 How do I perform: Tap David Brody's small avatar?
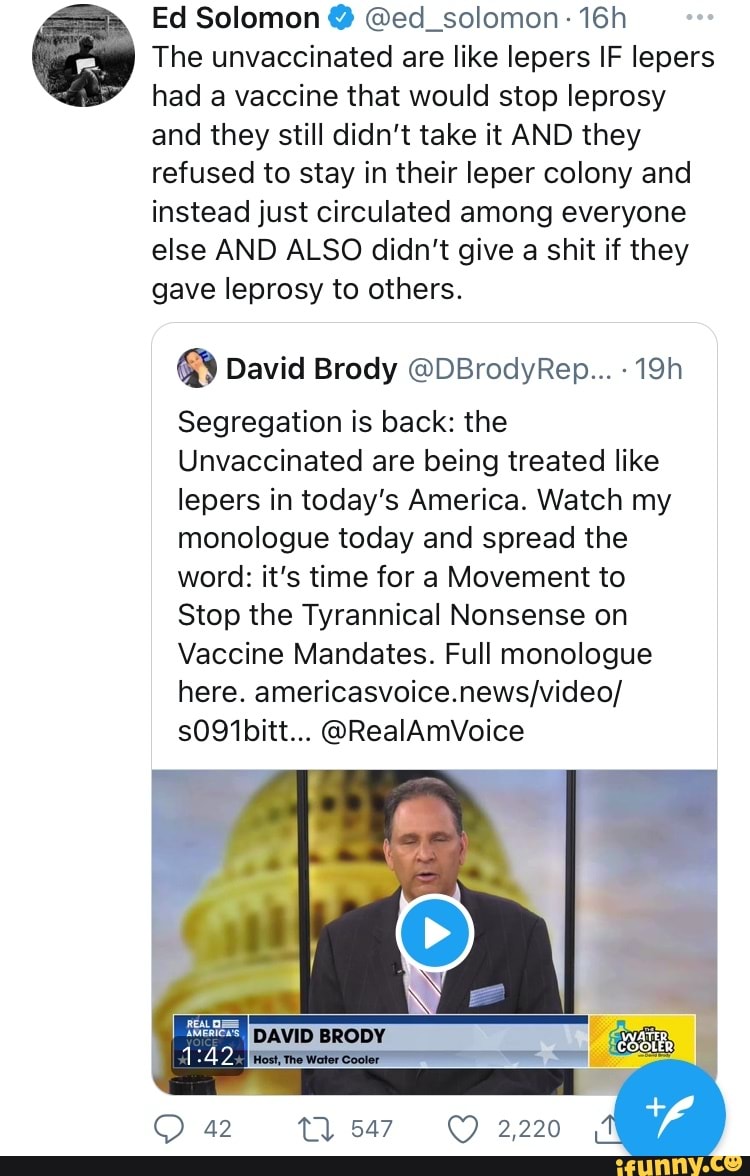pyautogui.click(x=196, y=370)
